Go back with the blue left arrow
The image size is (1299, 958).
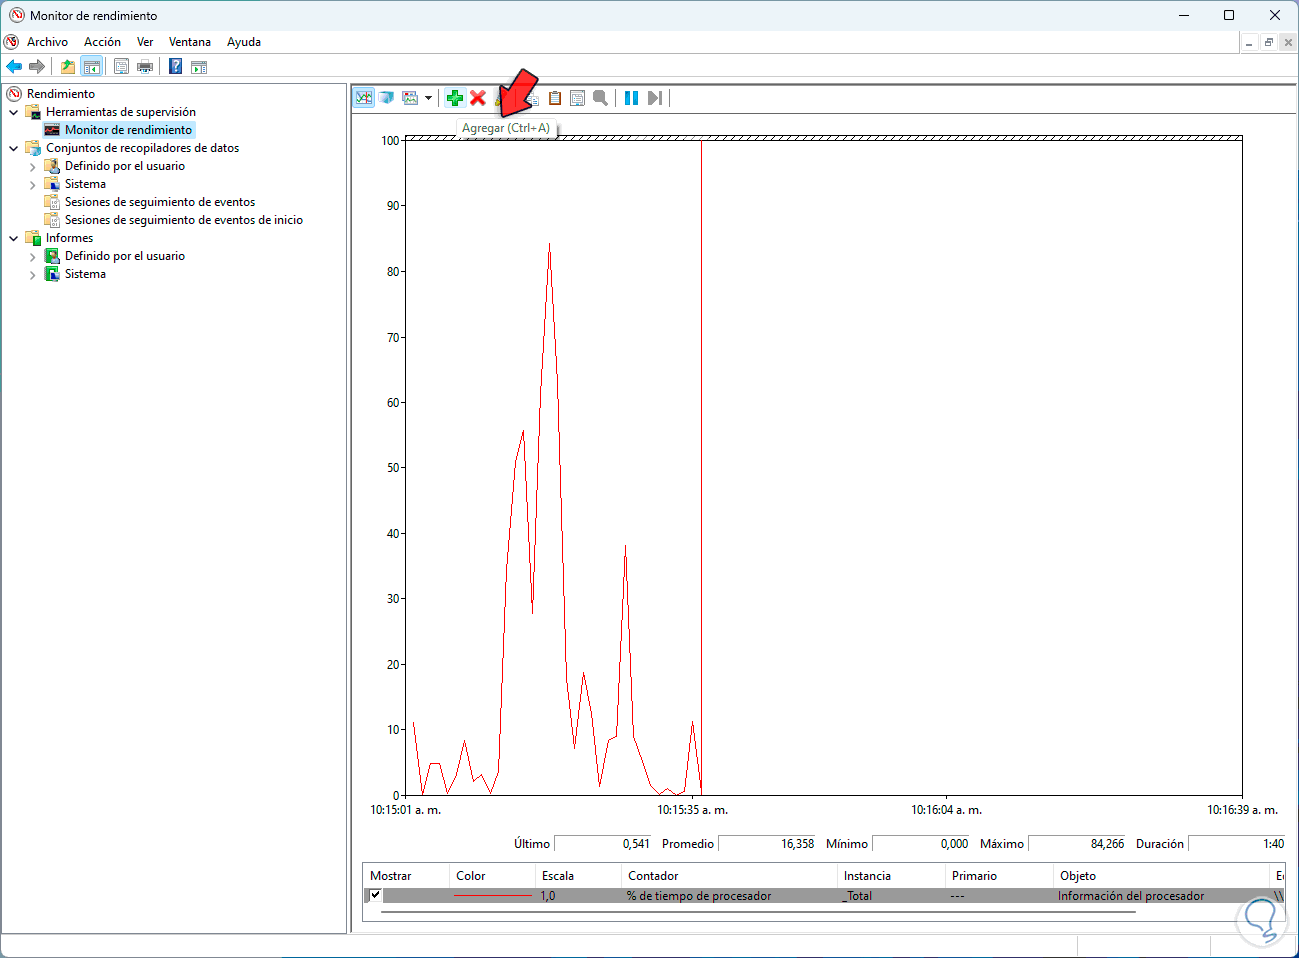(14, 67)
